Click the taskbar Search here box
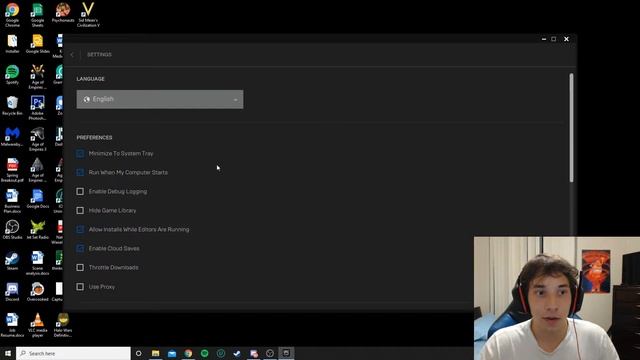 [73, 353]
